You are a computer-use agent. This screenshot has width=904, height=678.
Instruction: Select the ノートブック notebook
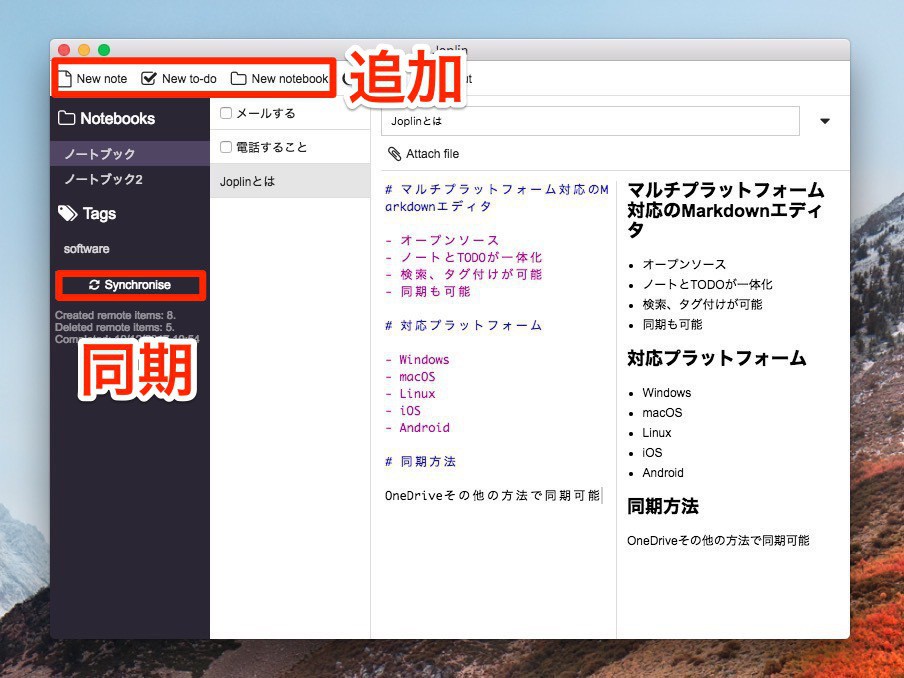point(100,154)
